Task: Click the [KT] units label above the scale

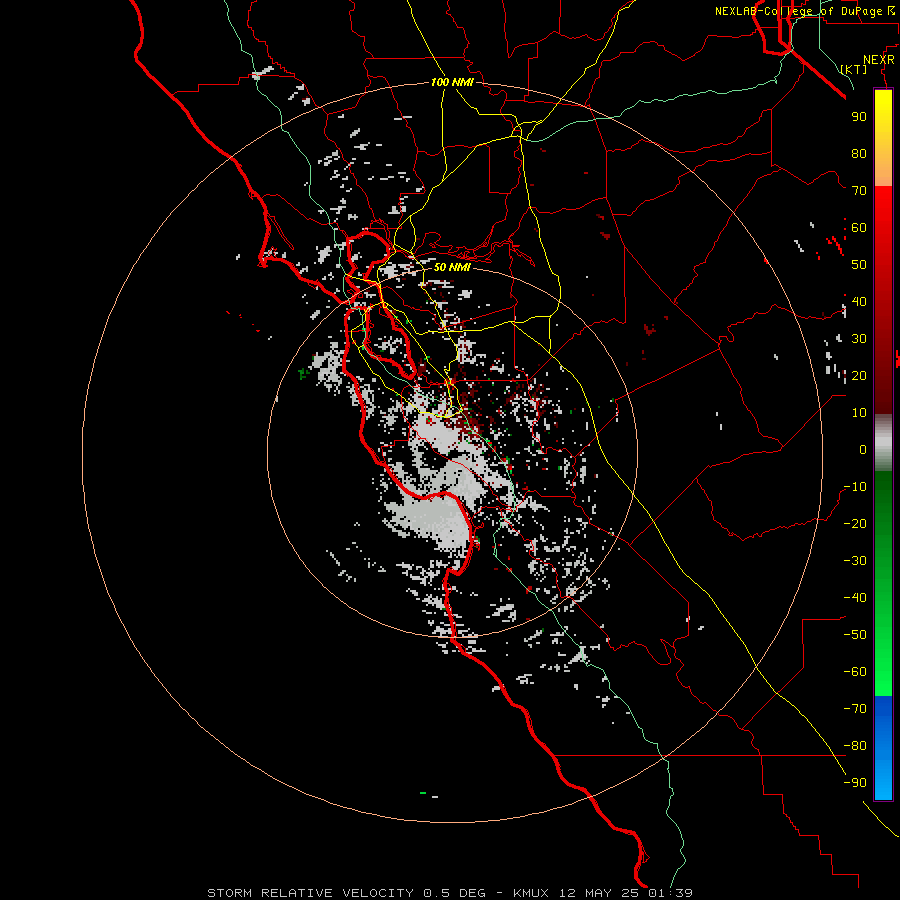Action: click(x=854, y=69)
